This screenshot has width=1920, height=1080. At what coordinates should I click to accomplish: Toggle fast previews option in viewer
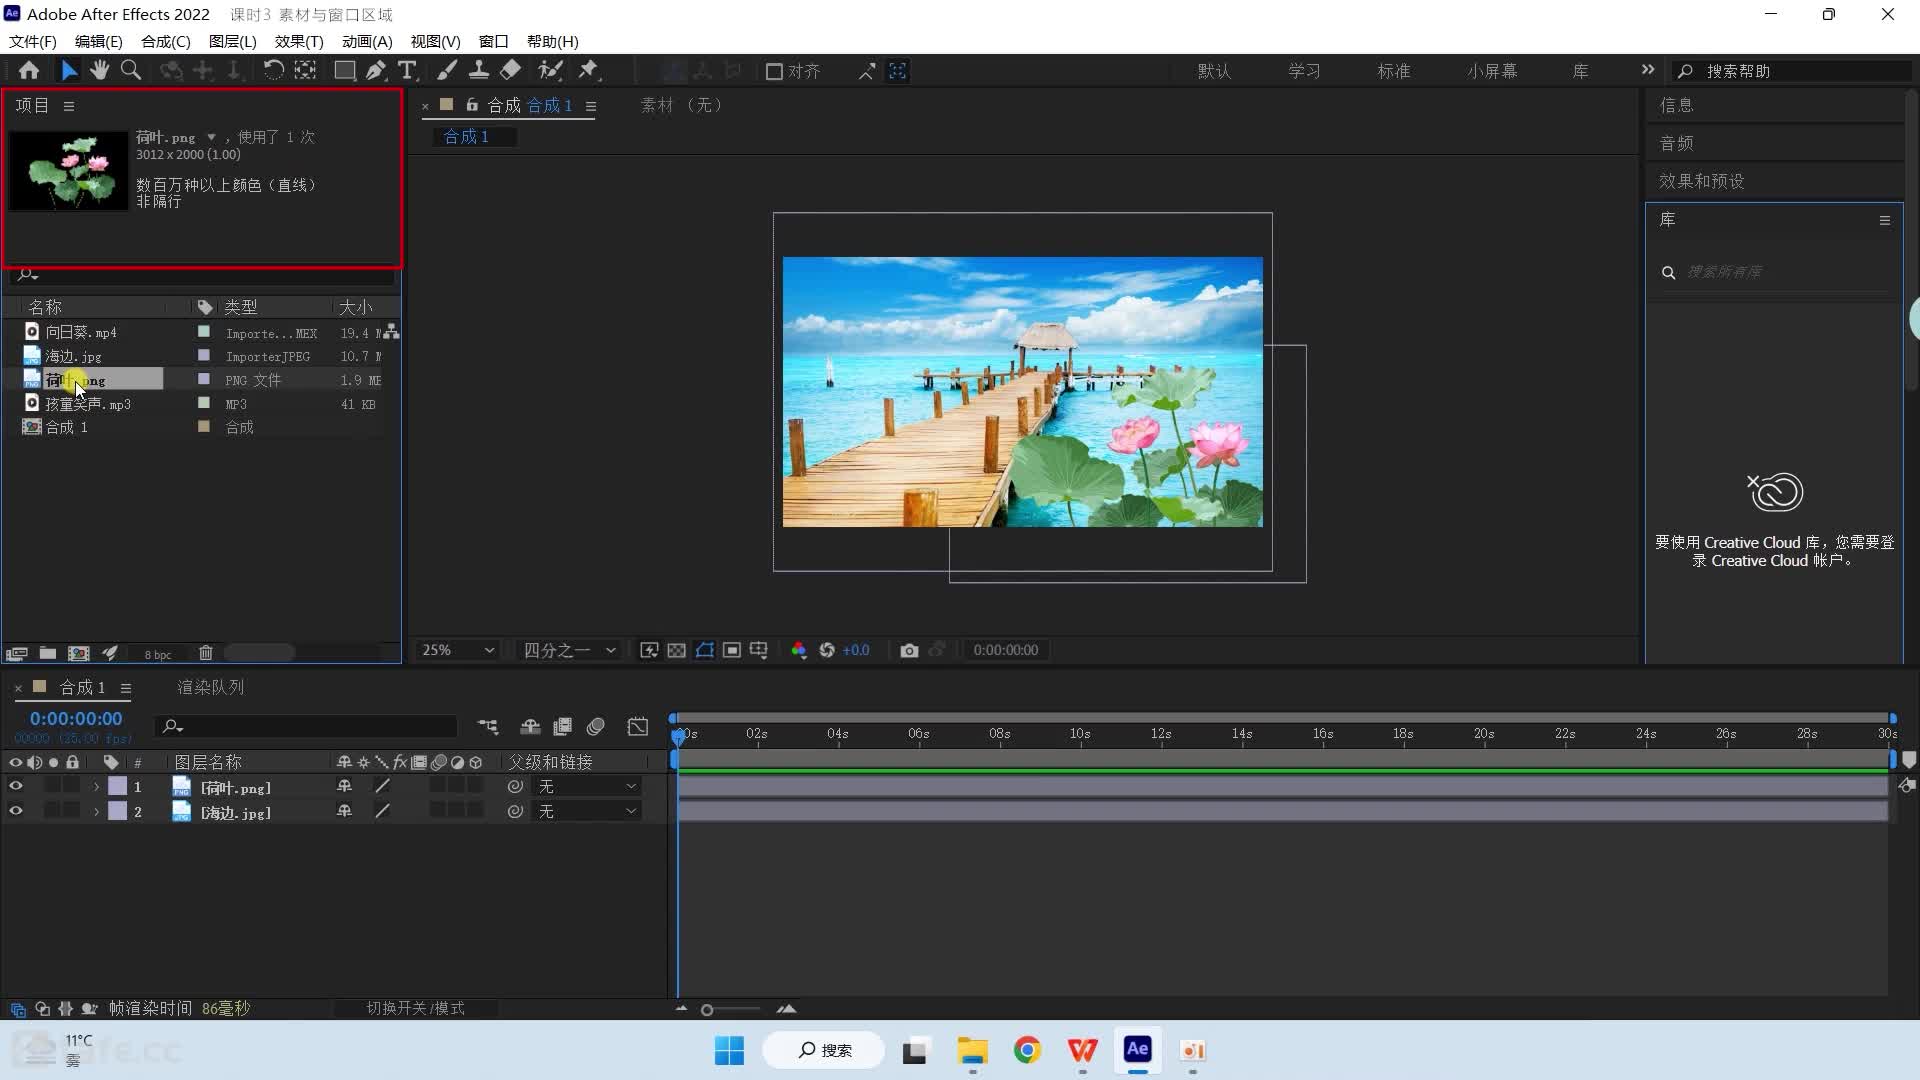click(649, 650)
